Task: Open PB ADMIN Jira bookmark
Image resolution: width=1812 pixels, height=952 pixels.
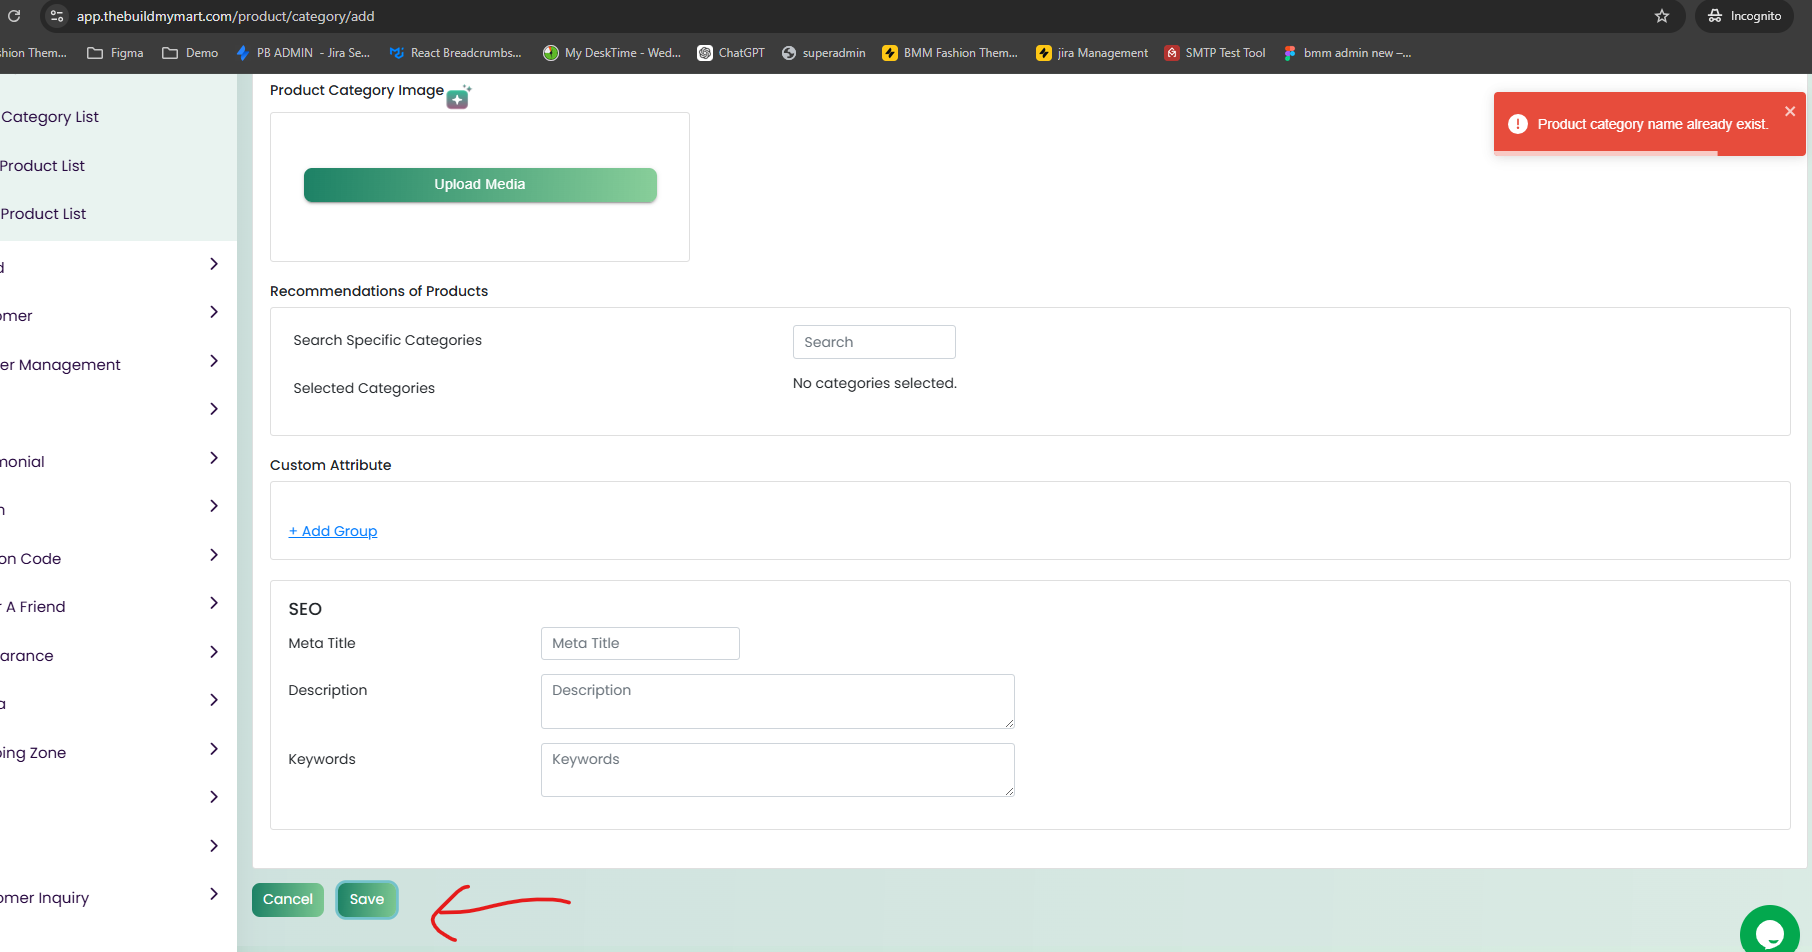Action: (x=303, y=53)
